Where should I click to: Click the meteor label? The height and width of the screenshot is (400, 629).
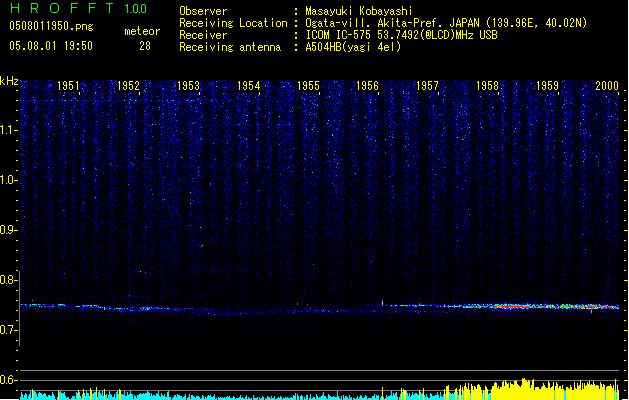[x=142, y=31]
